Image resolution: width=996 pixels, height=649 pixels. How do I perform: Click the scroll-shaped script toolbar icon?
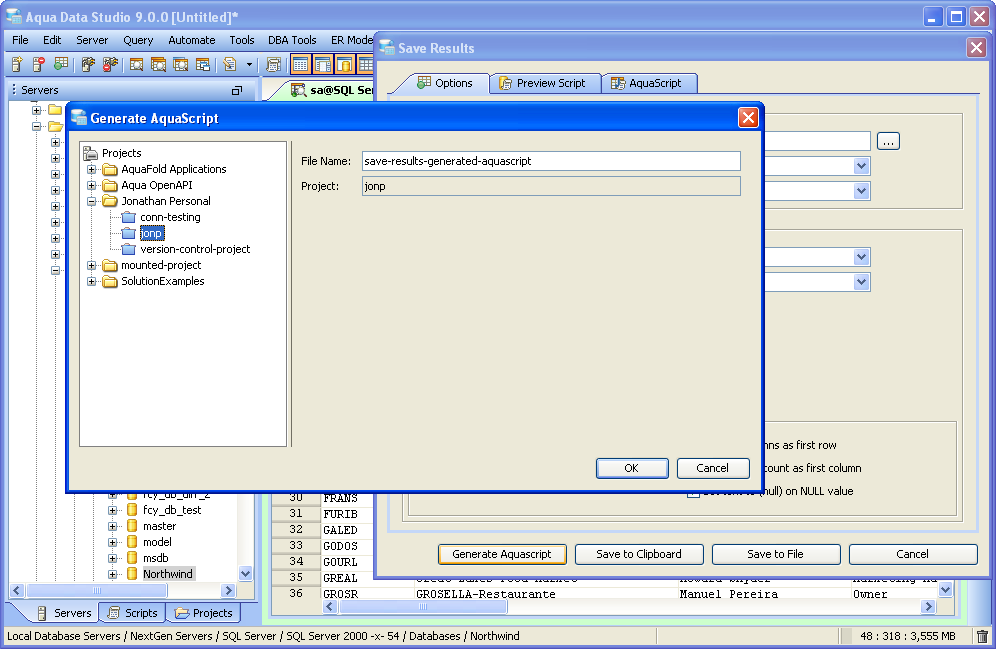point(273,64)
